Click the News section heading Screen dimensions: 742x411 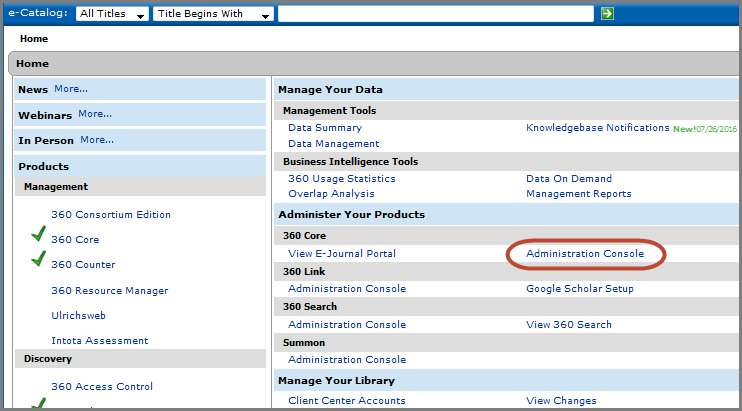point(33,89)
